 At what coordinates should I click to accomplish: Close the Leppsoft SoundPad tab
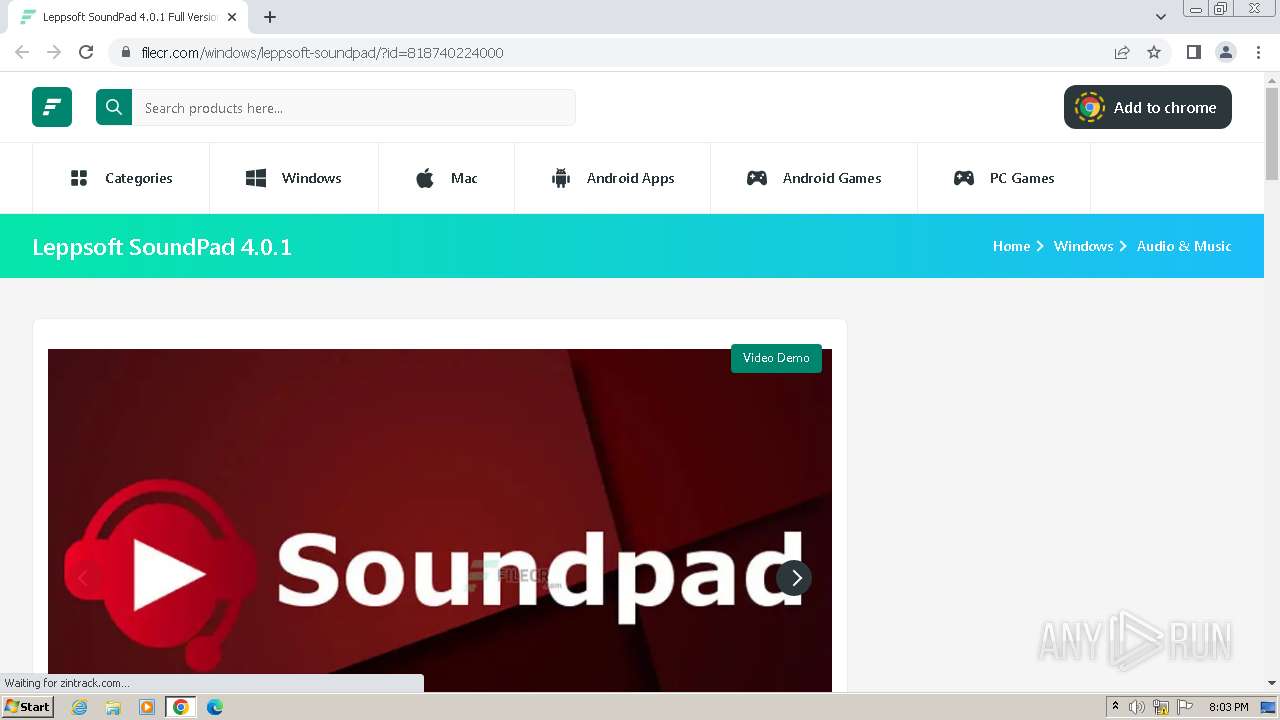[x=232, y=17]
